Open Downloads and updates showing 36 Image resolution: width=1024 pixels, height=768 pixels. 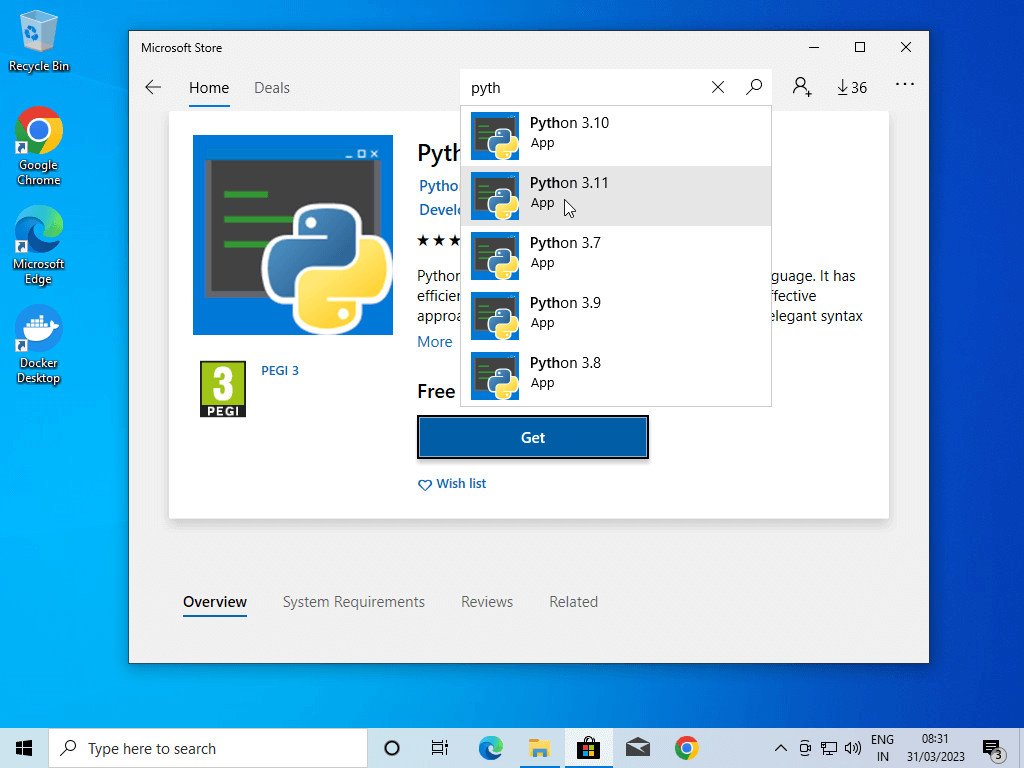pyautogui.click(x=852, y=88)
